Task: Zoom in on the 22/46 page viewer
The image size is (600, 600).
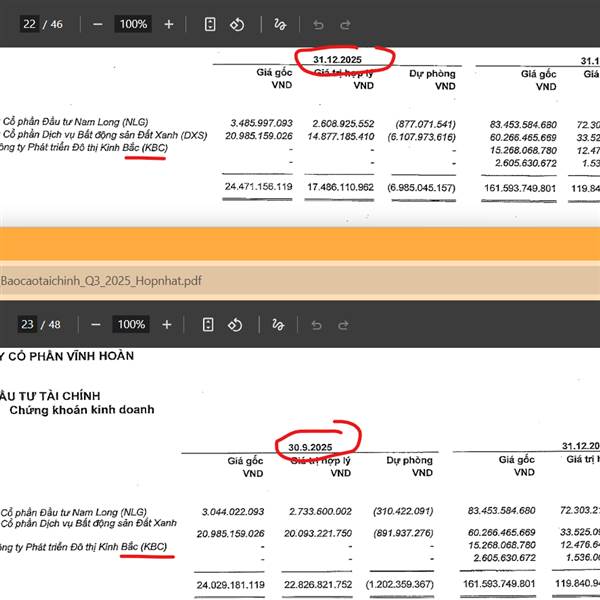Action: (x=168, y=24)
